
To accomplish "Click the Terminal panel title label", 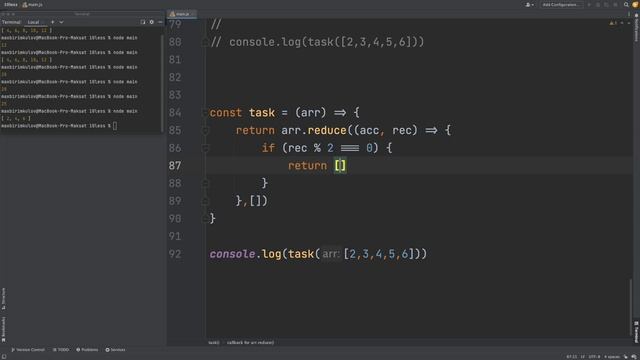I will pyautogui.click(x=11, y=22).
